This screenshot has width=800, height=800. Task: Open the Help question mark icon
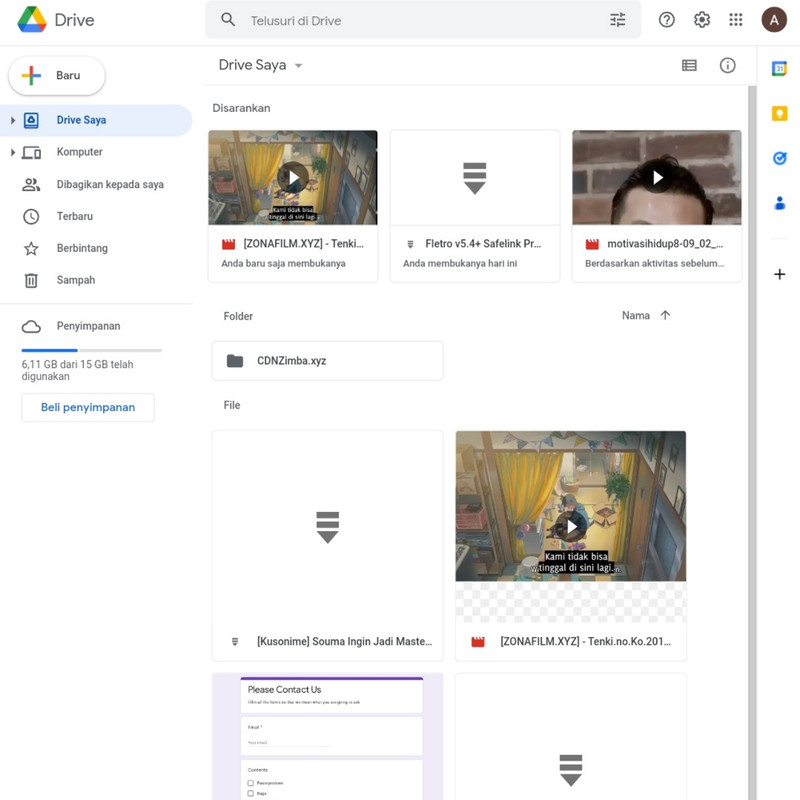(x=666, y=20)
